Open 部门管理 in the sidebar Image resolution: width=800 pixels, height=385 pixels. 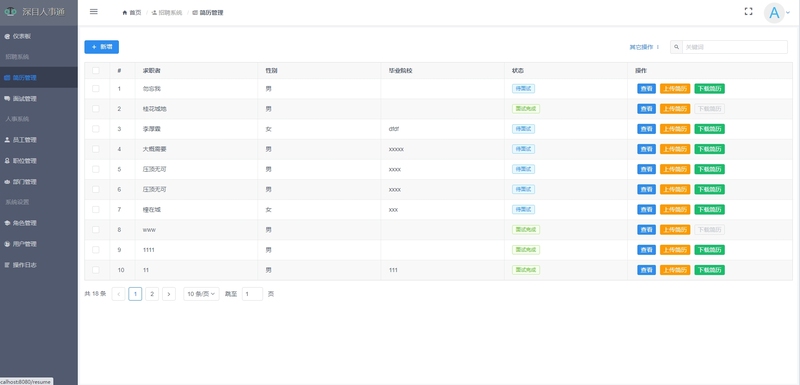(39, 182)
